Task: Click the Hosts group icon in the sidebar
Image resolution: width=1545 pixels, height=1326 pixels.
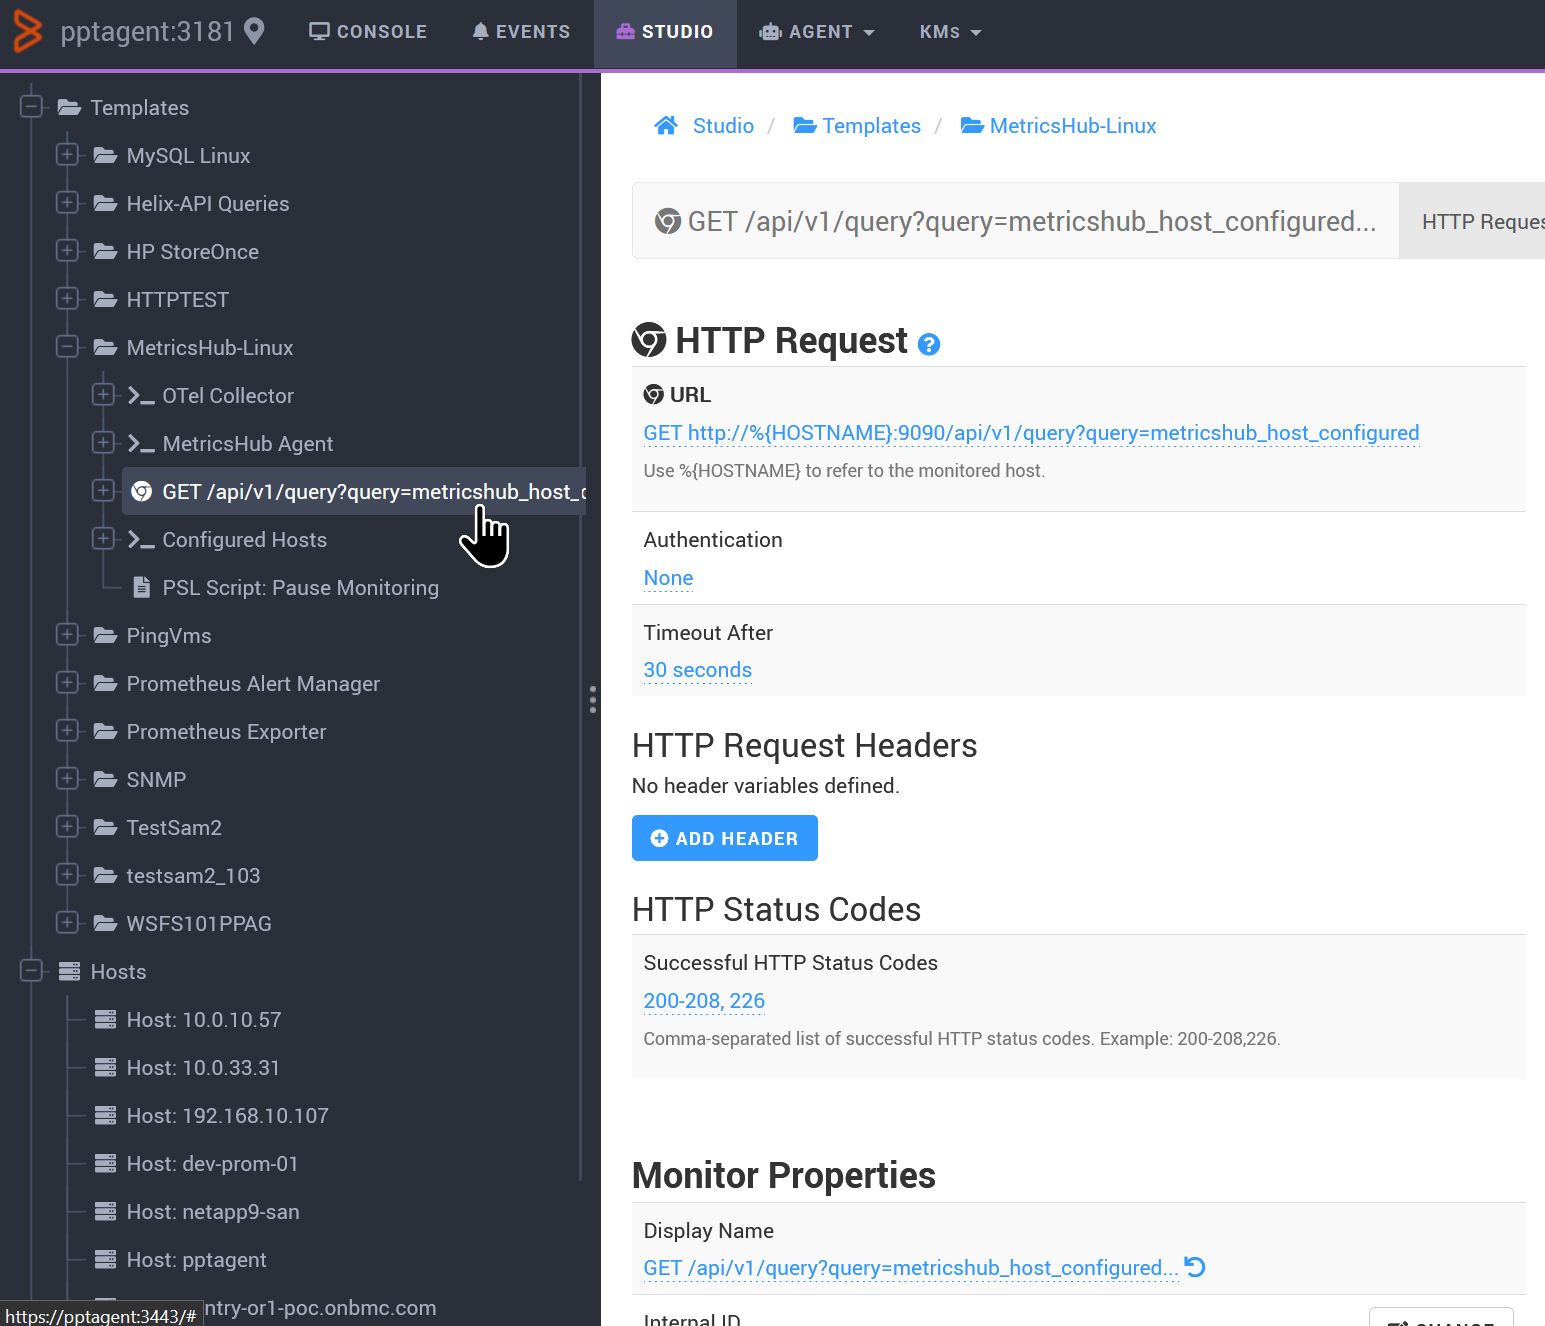Action: tap(67, 971)
